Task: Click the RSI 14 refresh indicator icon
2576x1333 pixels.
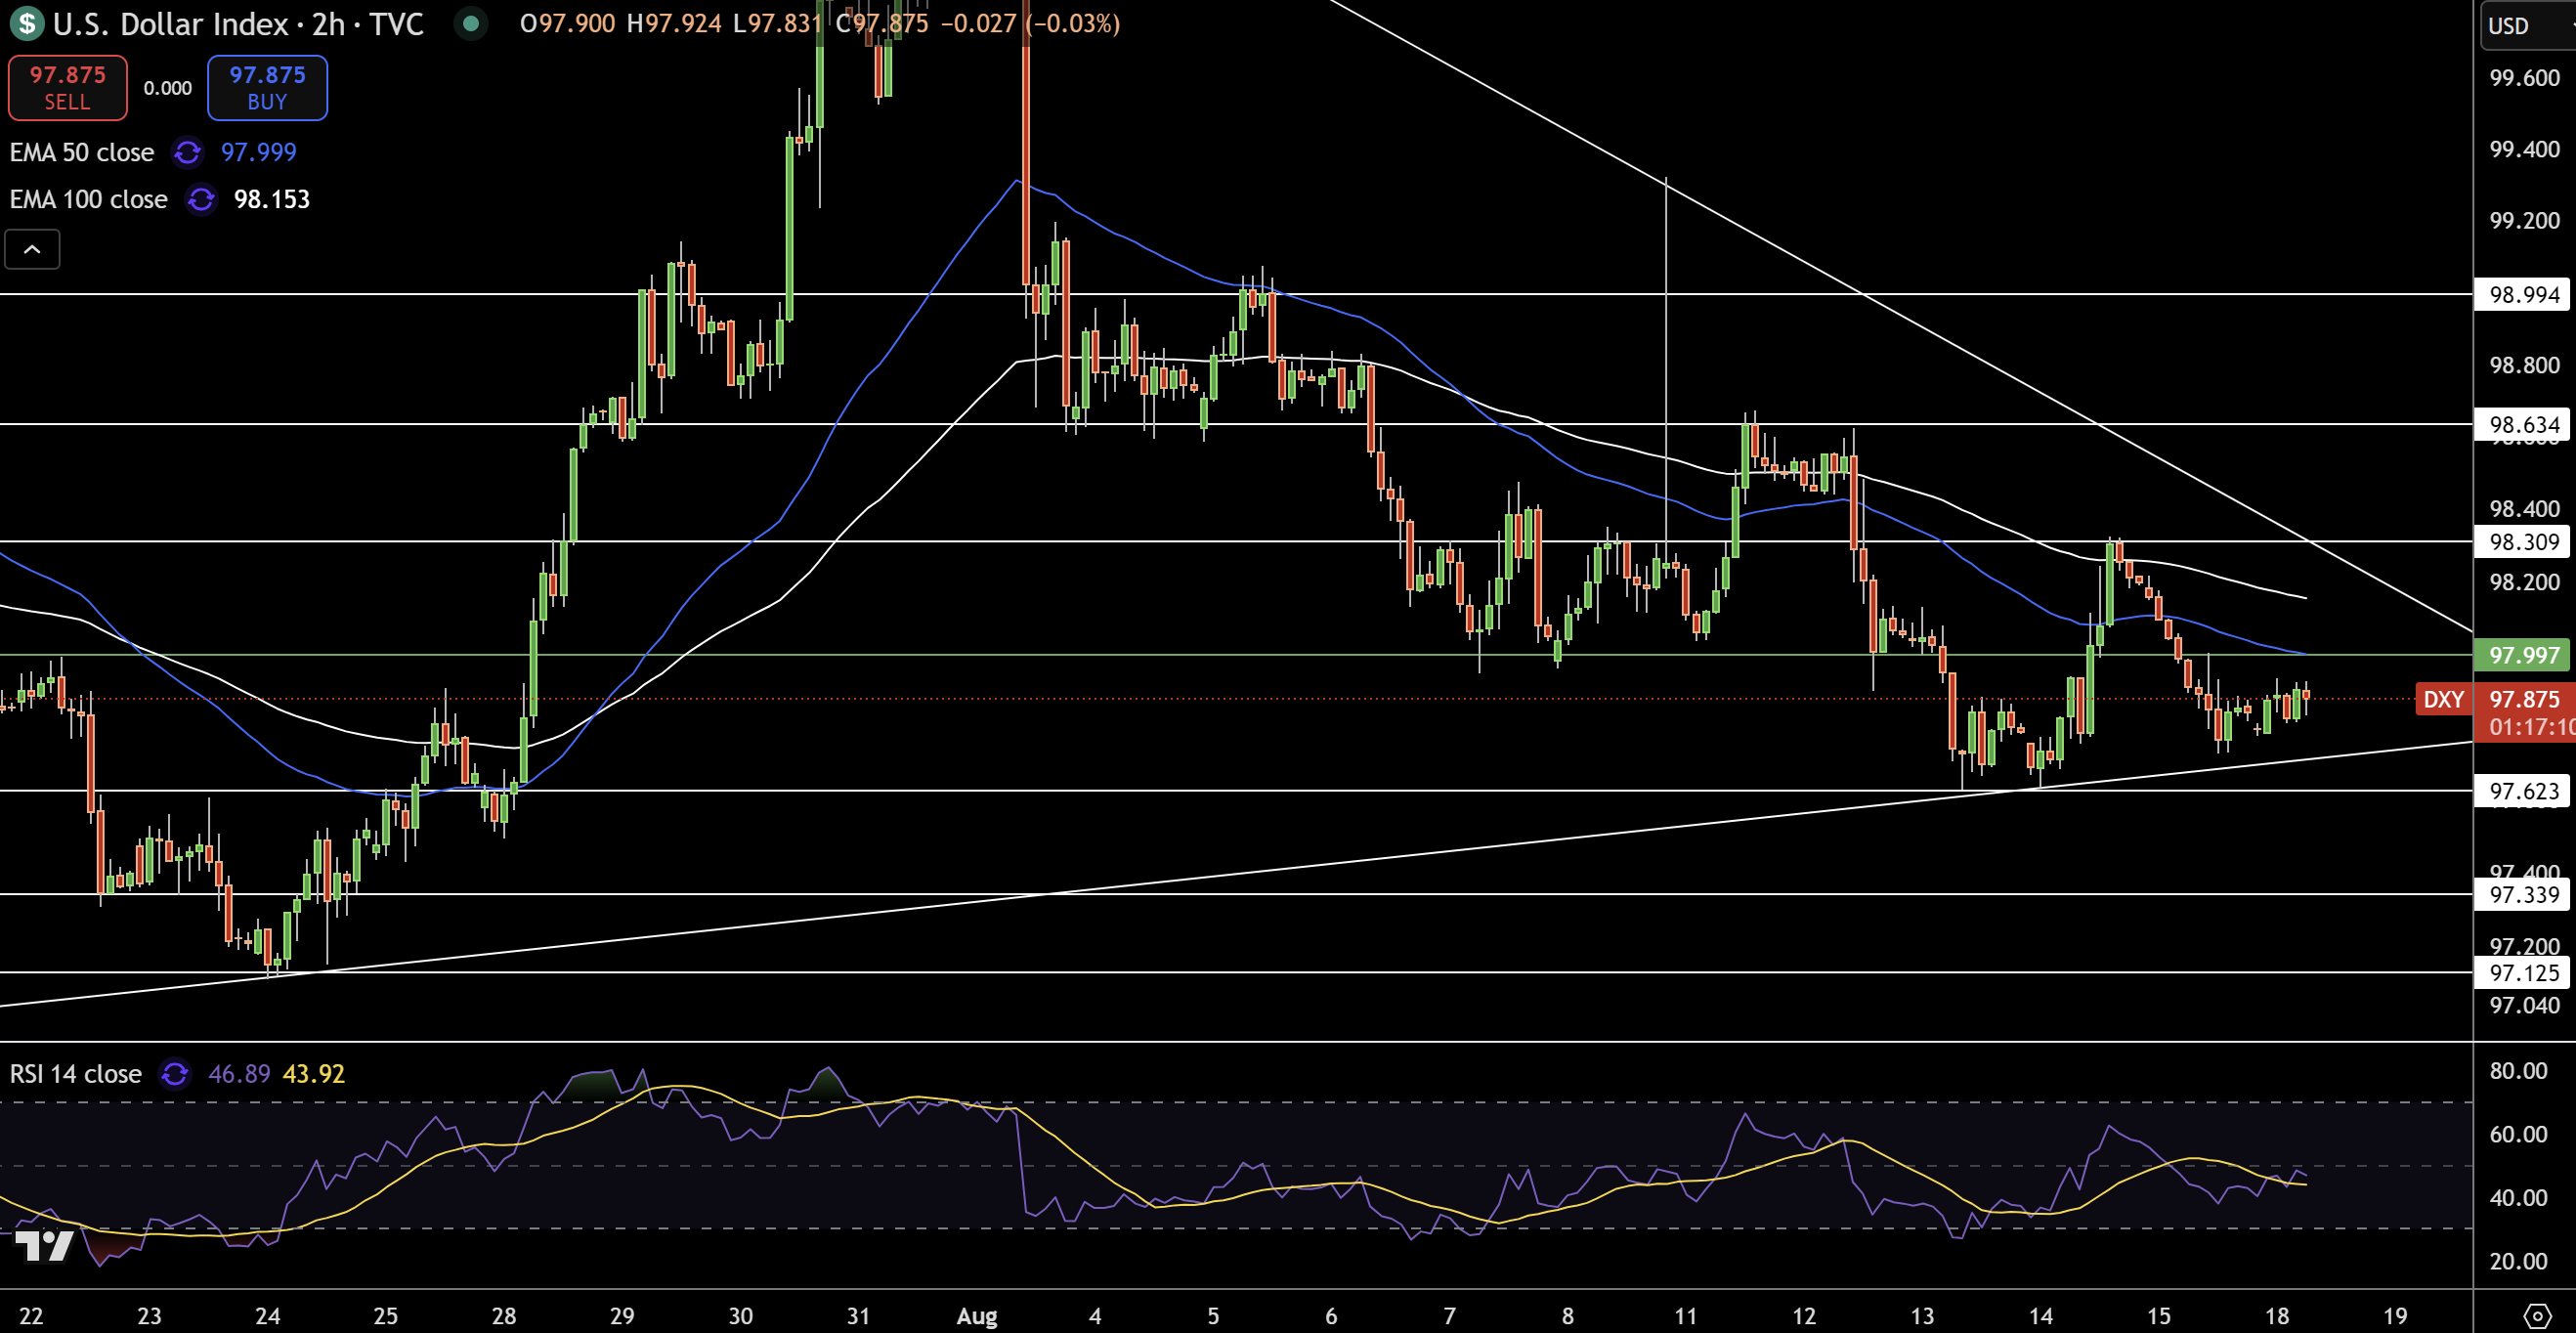Action: point(175,1074)
